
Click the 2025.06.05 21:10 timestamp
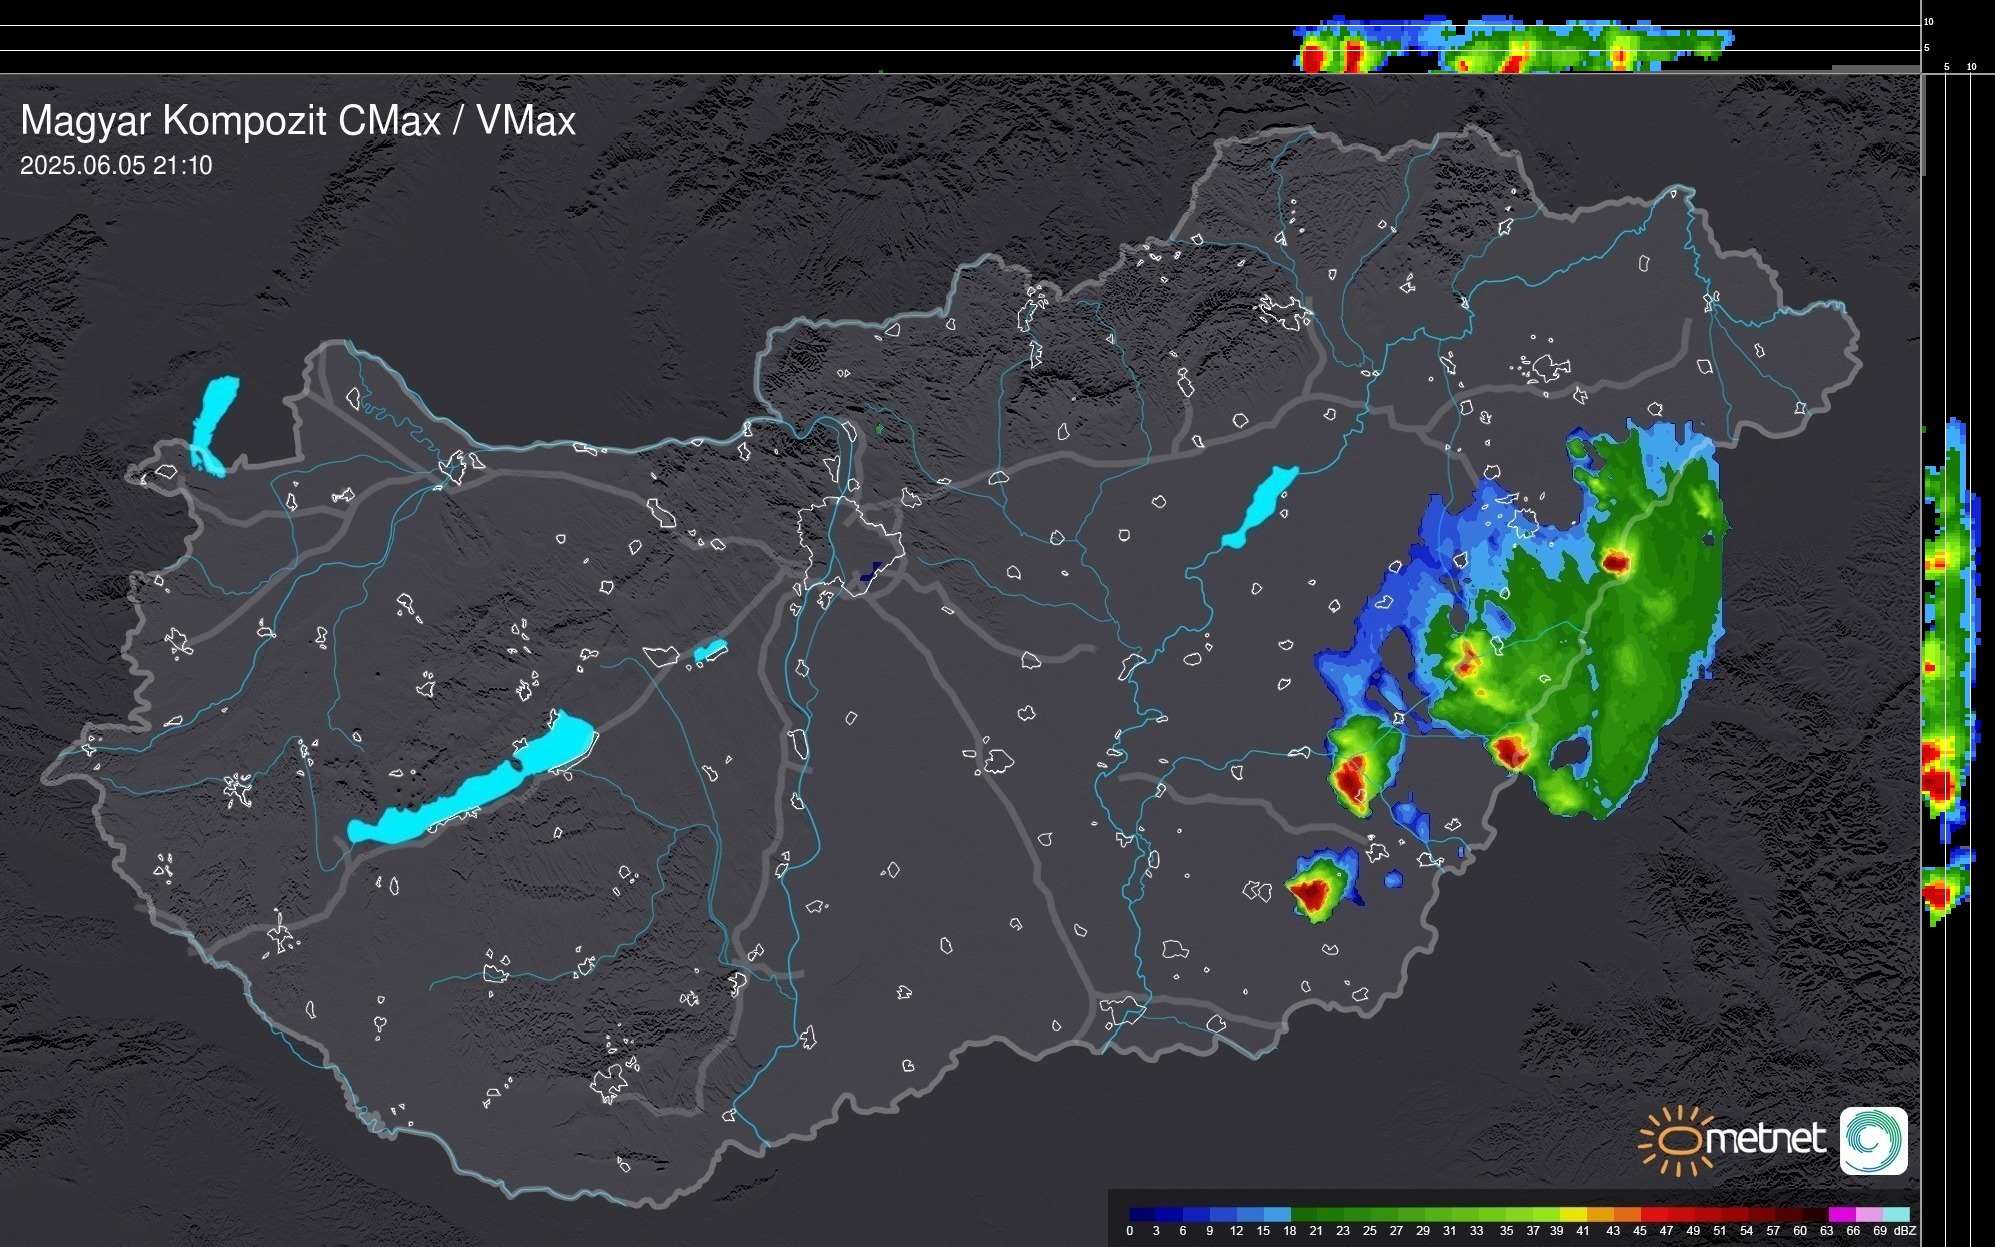(x=116, y=166)
